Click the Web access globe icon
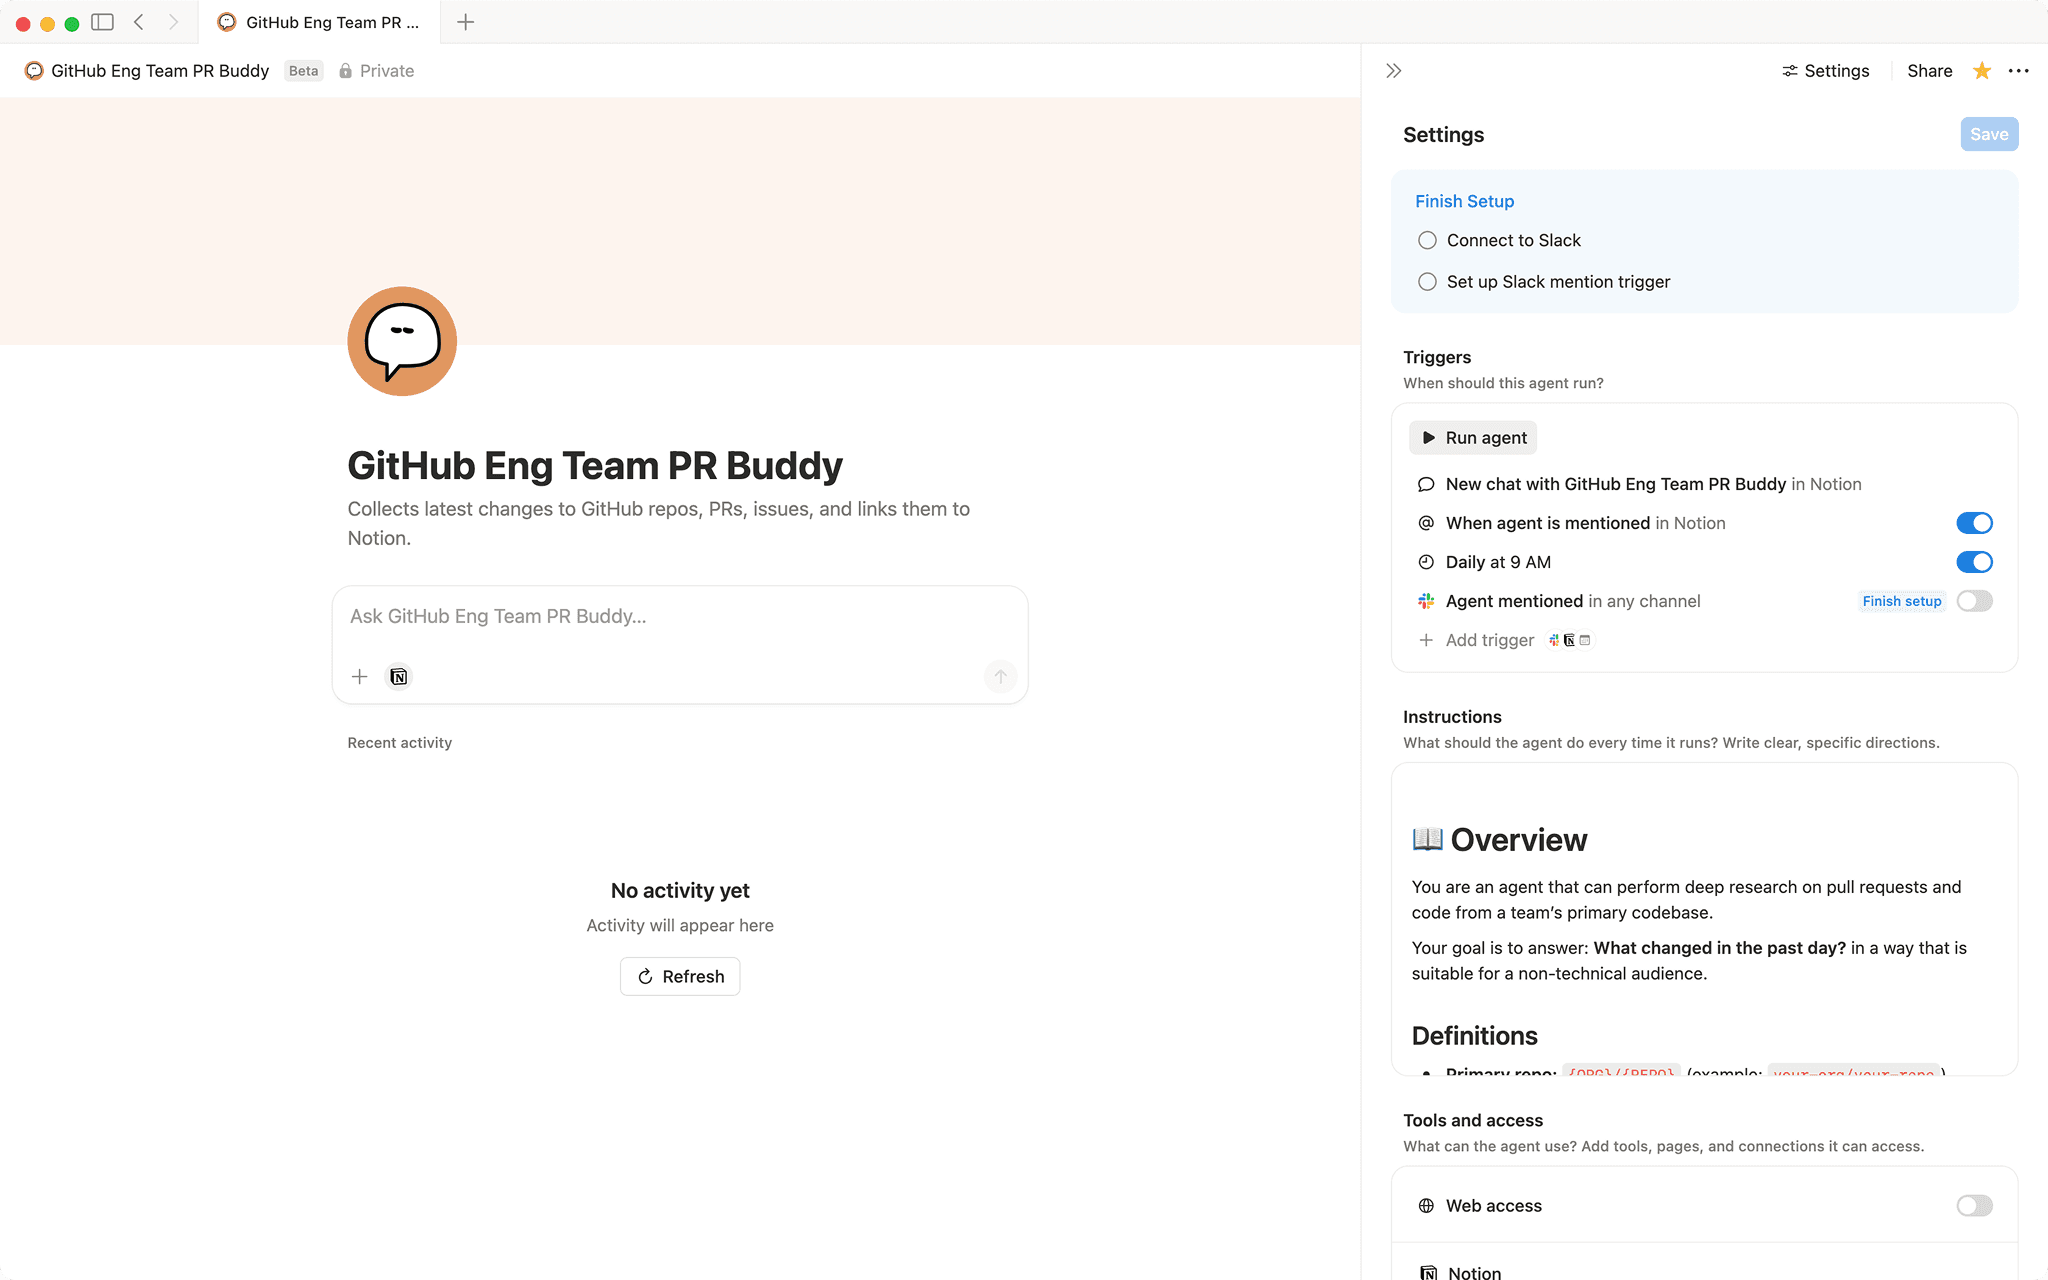This screenshot has height=1280, width=2048. [x=1425, y=1205]
